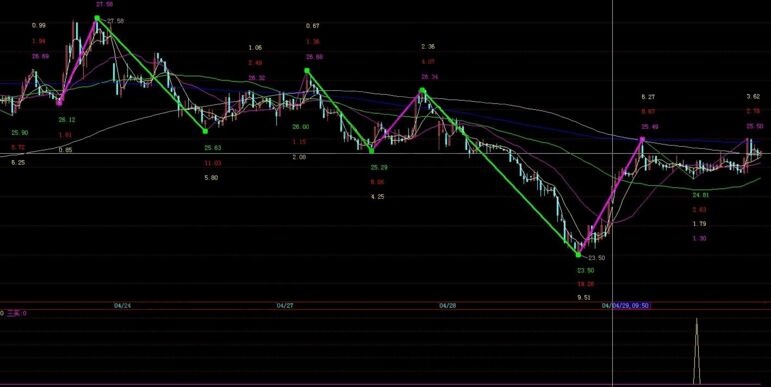
Task: Click the magenta uptrend line rising from 23.50
Action: click(x=610, y=197)
